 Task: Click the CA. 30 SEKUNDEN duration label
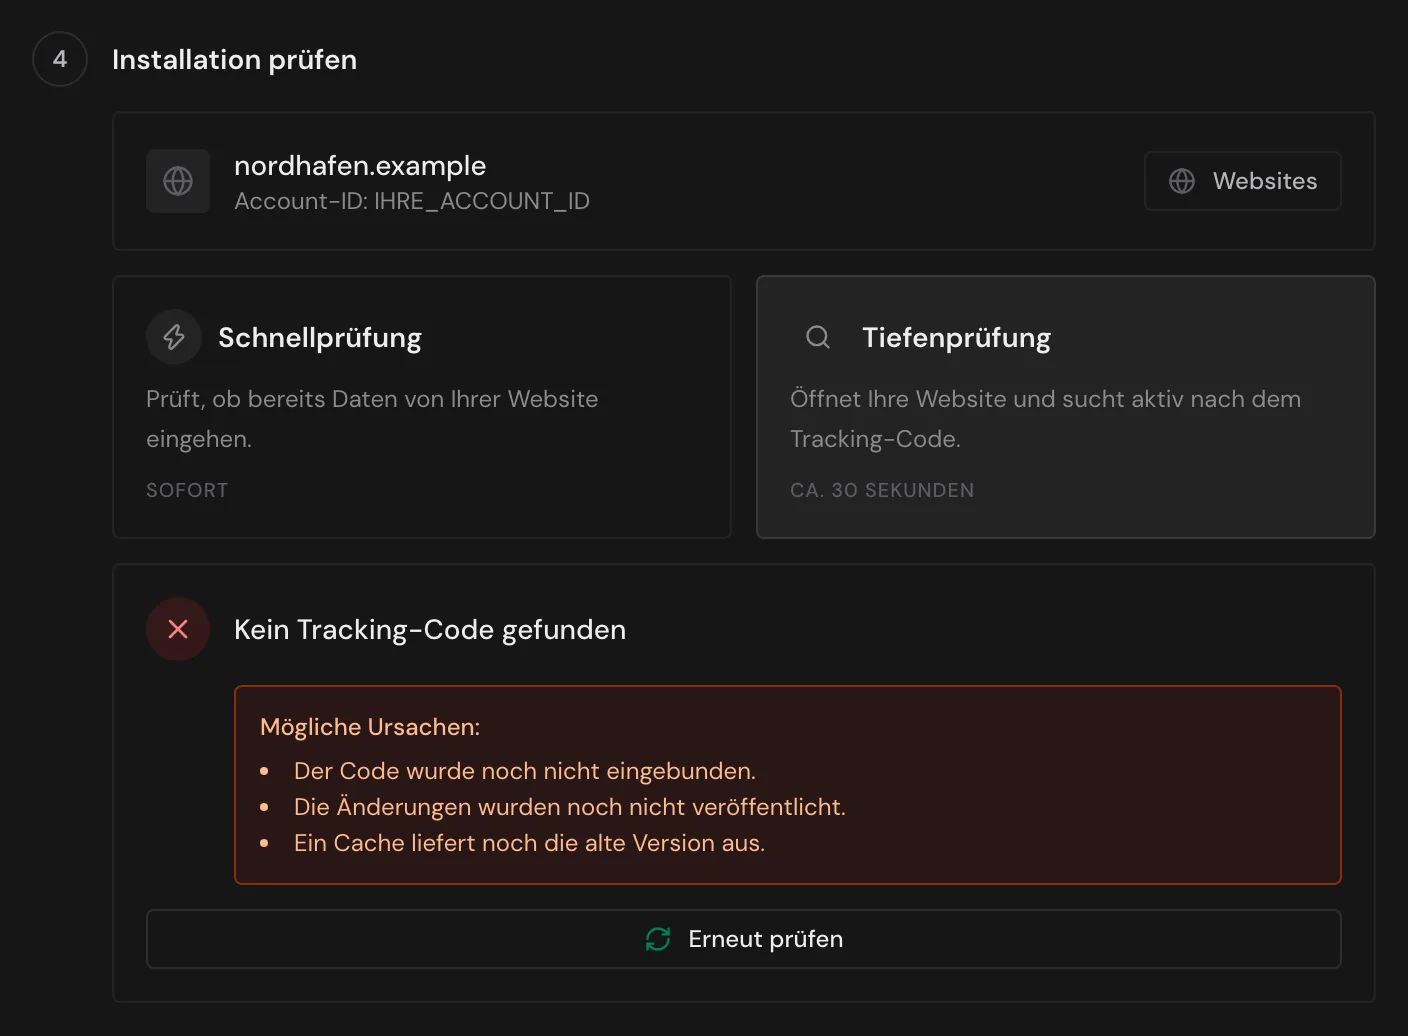coord(882,490)
